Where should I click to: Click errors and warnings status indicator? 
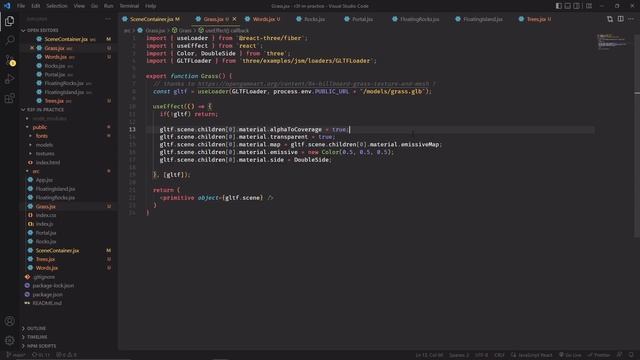coord(66,355)
